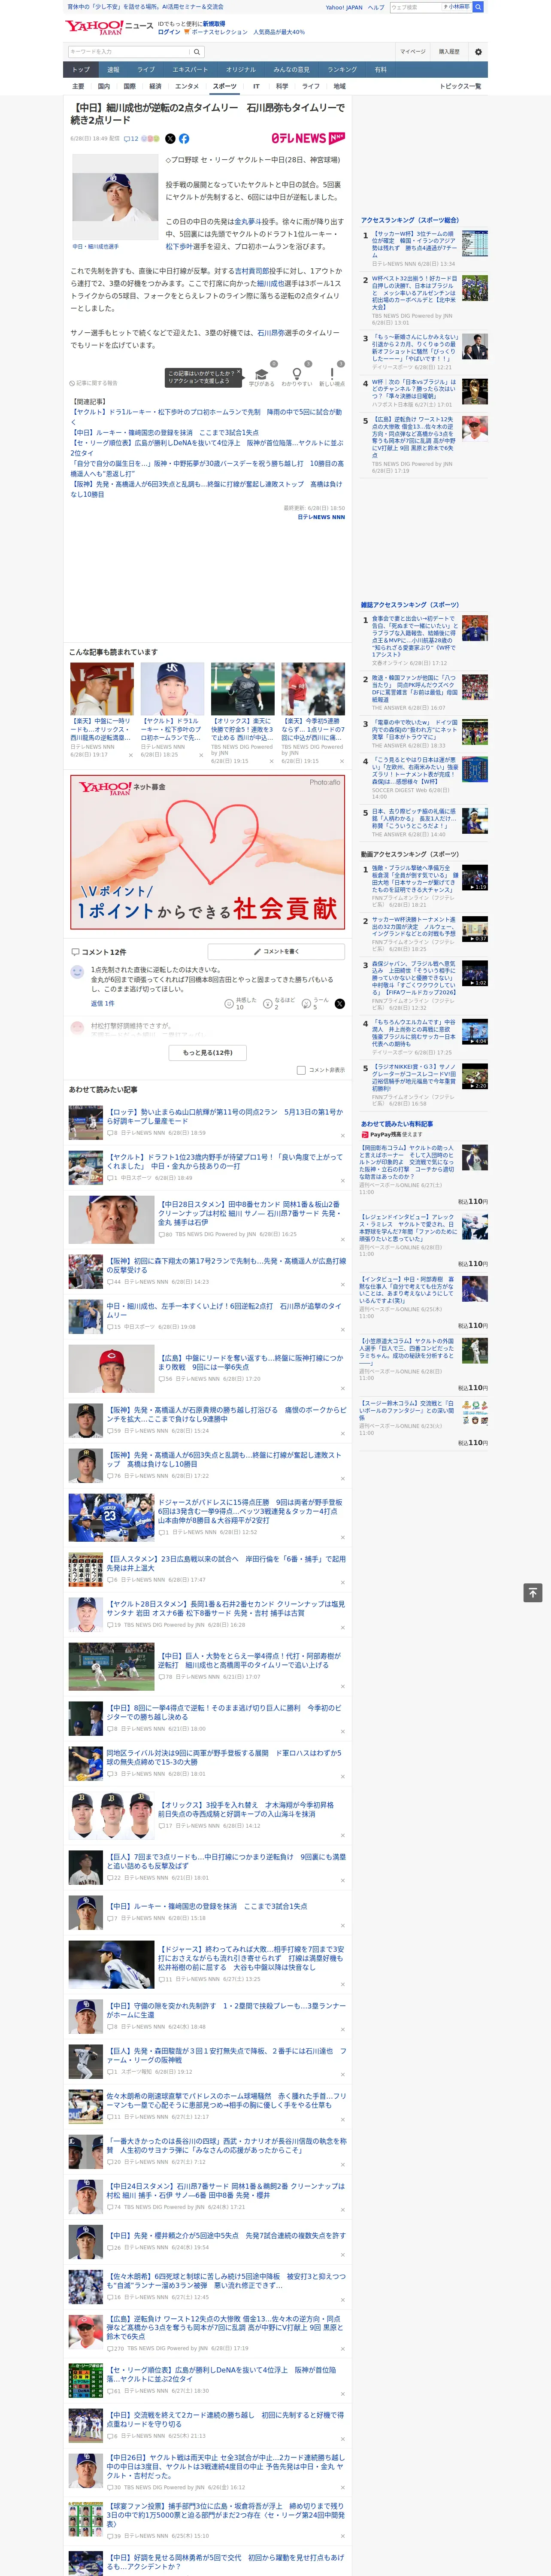Select the ライブ navigation tab
Image resolution: width=551 pixels, height=2576 pixels.
pyautogui.click(x=146, y=70)
